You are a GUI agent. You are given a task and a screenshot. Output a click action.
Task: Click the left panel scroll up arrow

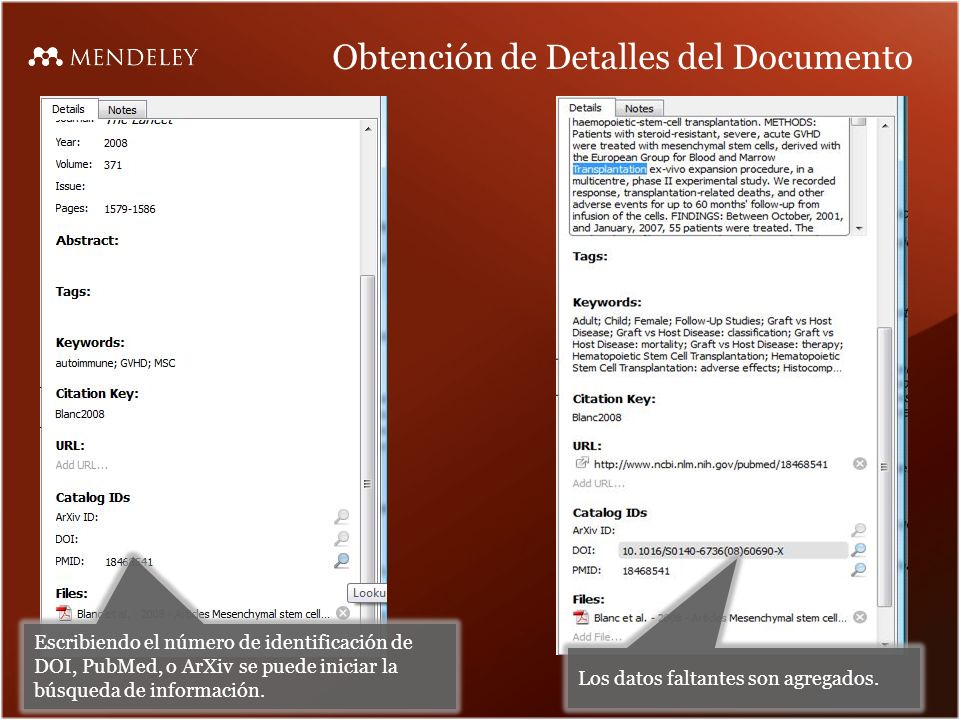(x=368, y=129)
